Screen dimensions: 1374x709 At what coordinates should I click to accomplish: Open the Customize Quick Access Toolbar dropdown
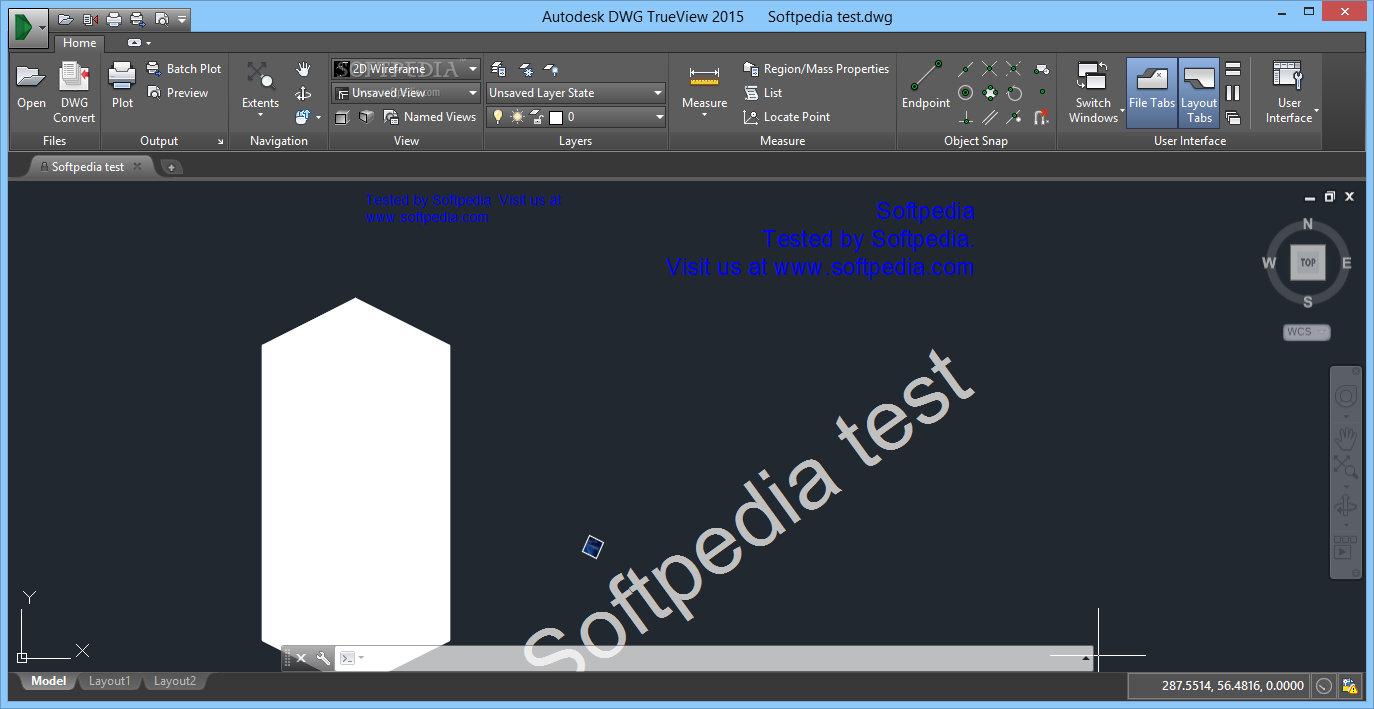182,18
